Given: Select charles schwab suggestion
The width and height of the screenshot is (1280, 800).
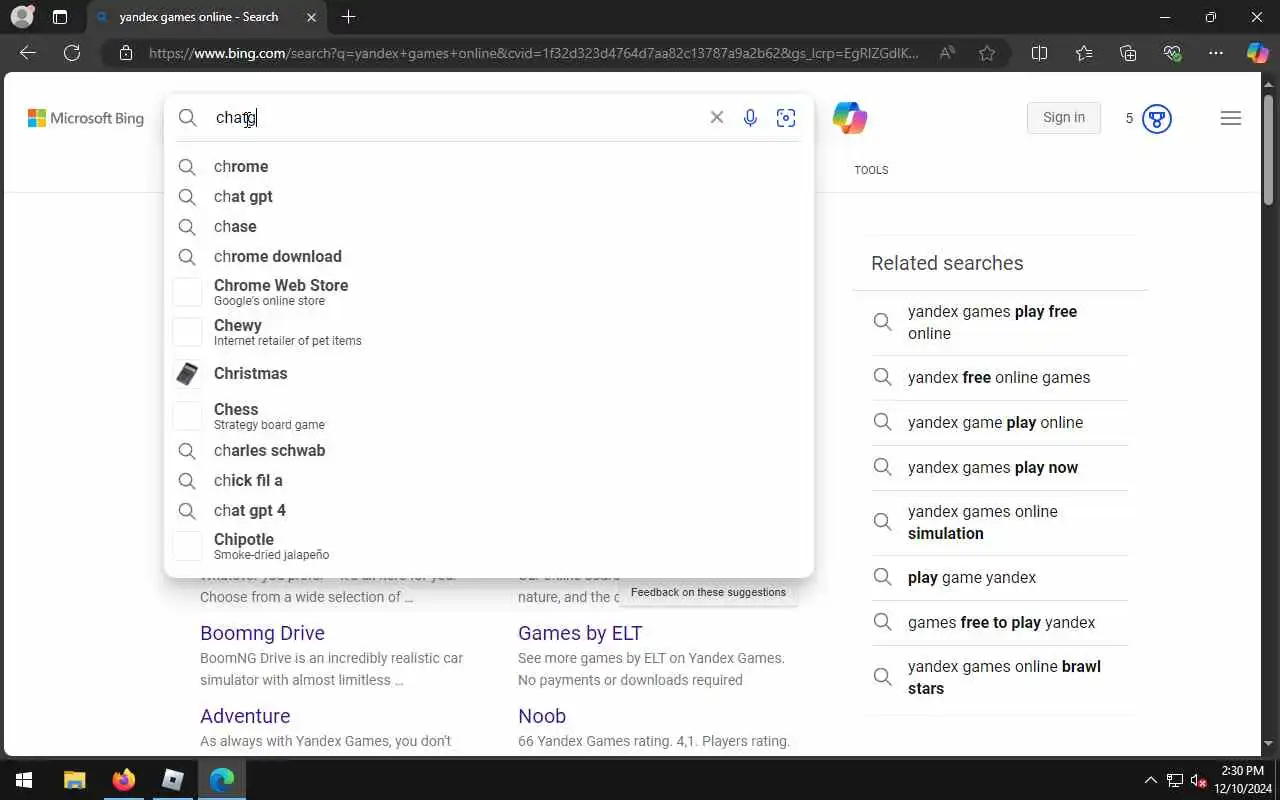Looking at the screenshot, I should click(489, 451).
